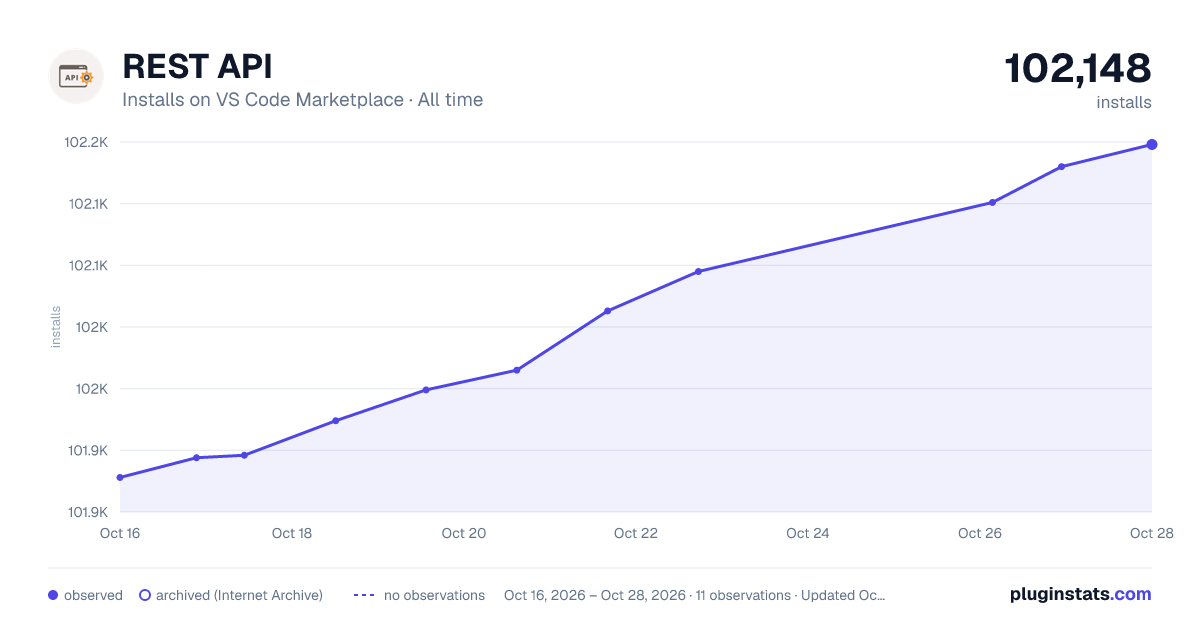Image resolution: width=1200 pixels, height=630 pixels.
Task: Click 'Installs on VS Code Marketplace · All time' subtitle
Action: tap(302, 100)
